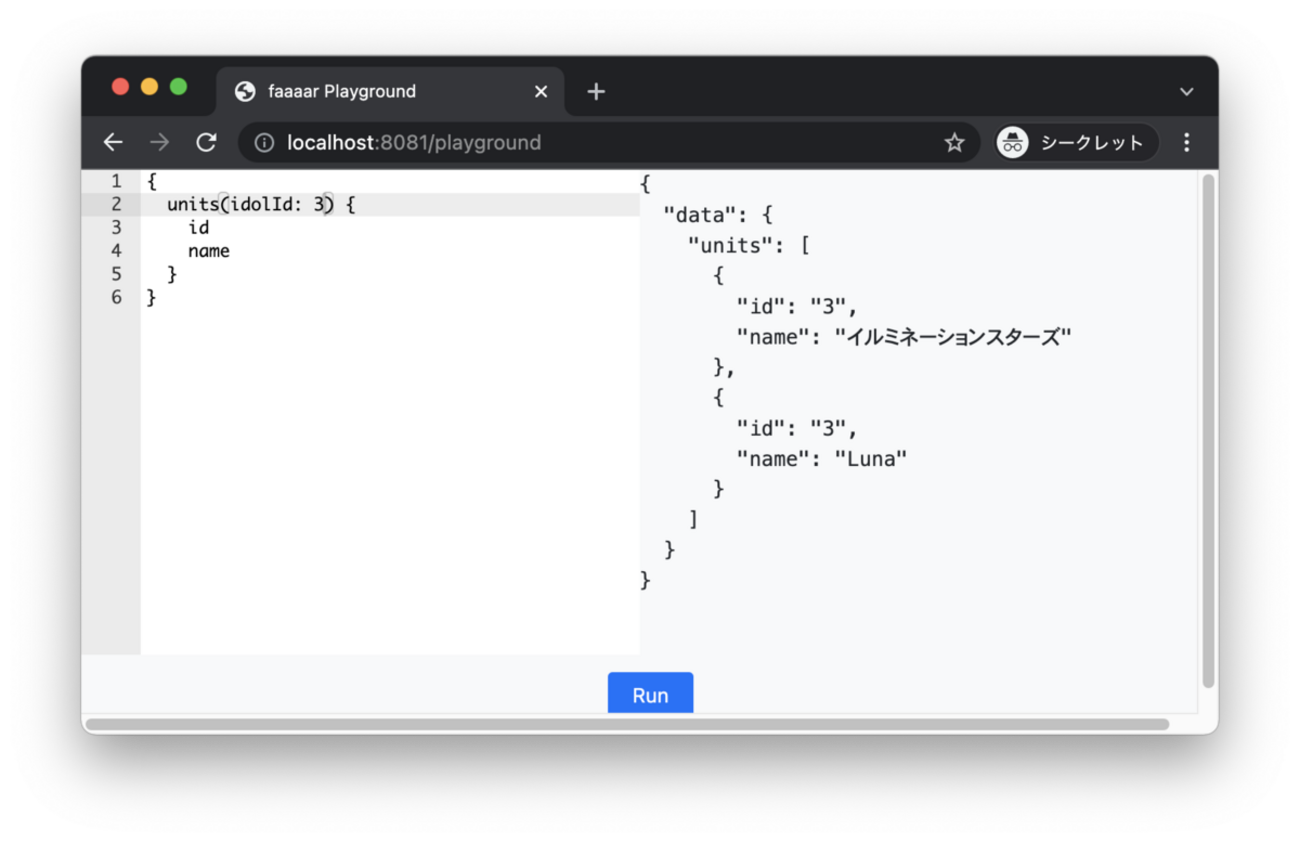Select the faaaar Playground tab
This screenshot has height=842, width=1300.
(x=342, y=92)
